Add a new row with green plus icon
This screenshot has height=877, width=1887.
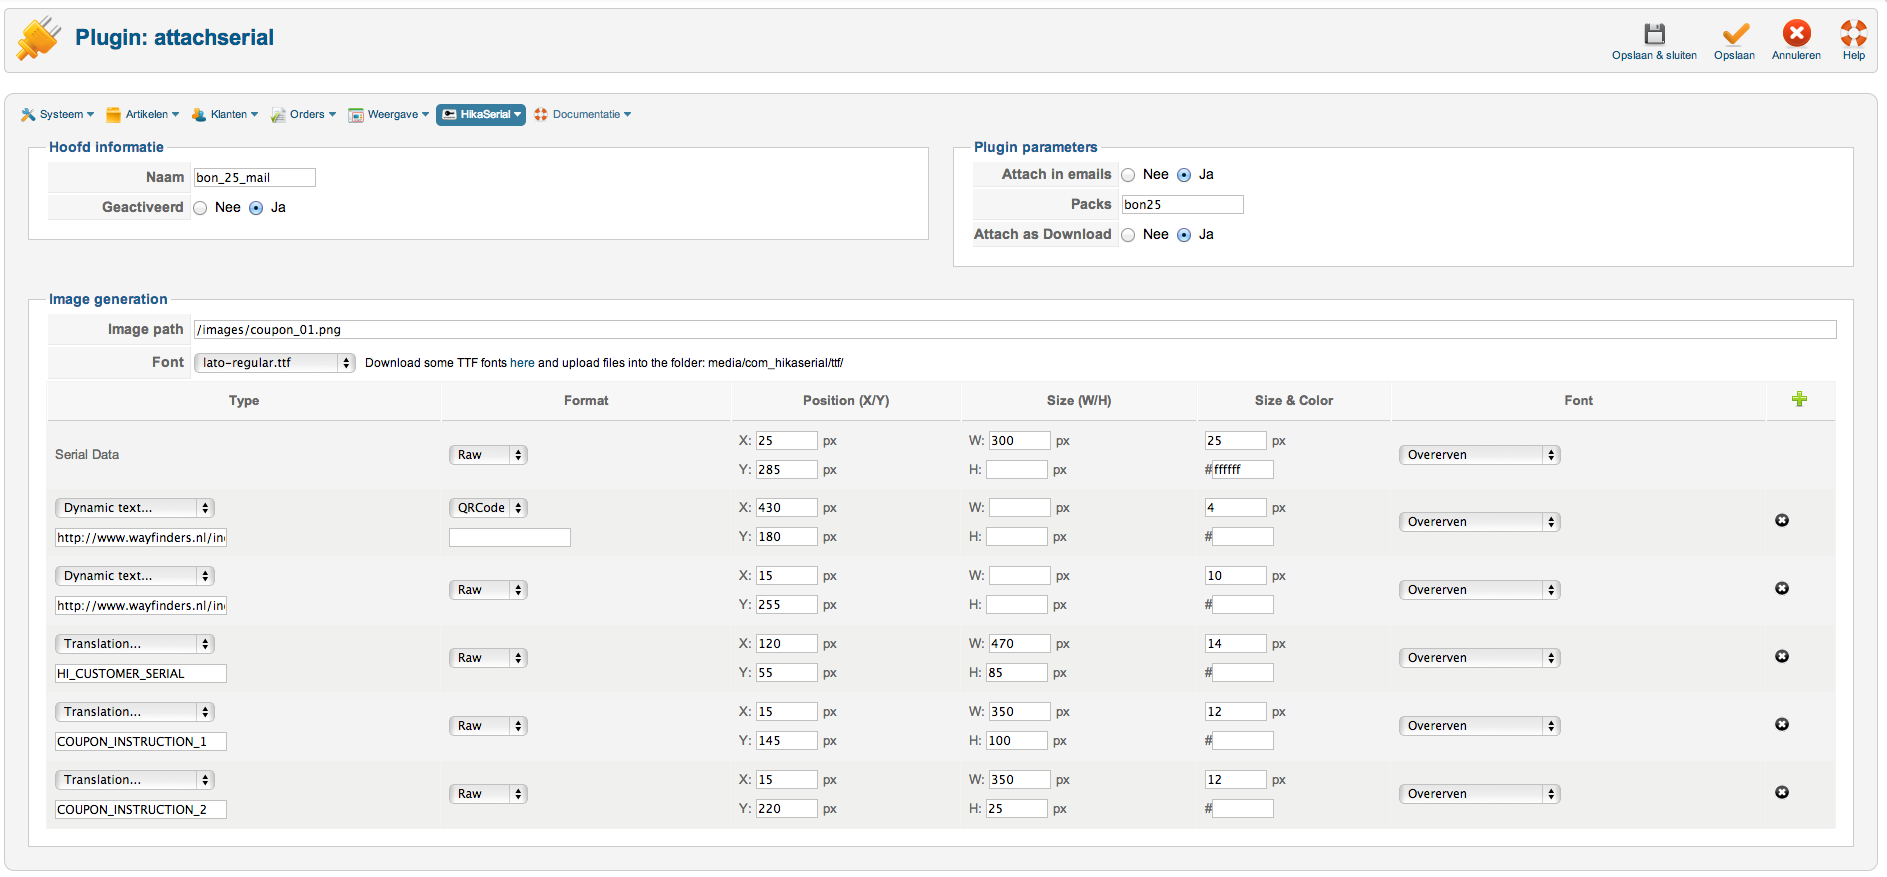tap(1799, 400)
